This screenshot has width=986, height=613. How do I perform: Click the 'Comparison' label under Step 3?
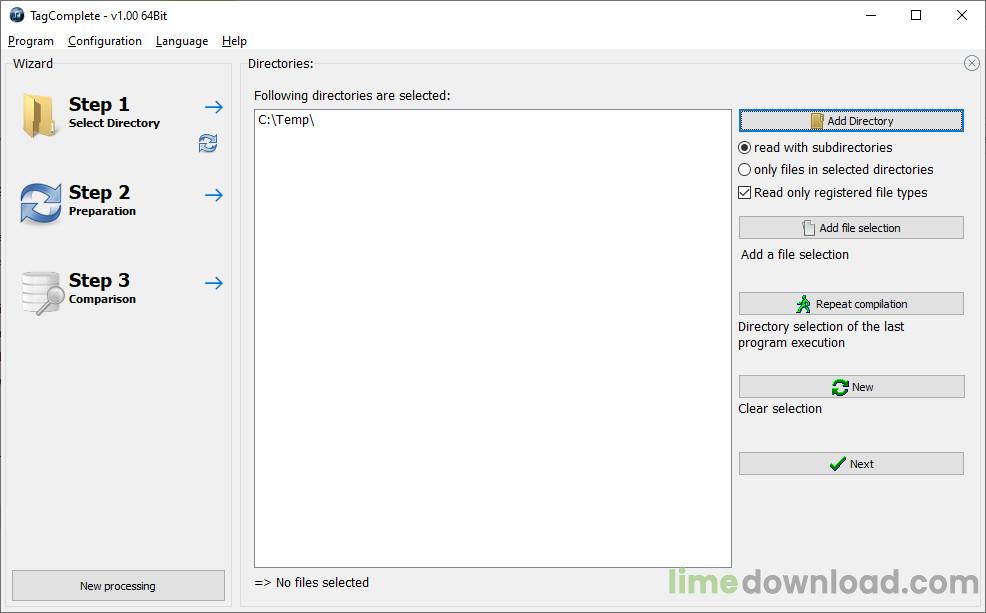tap(102, 299)
